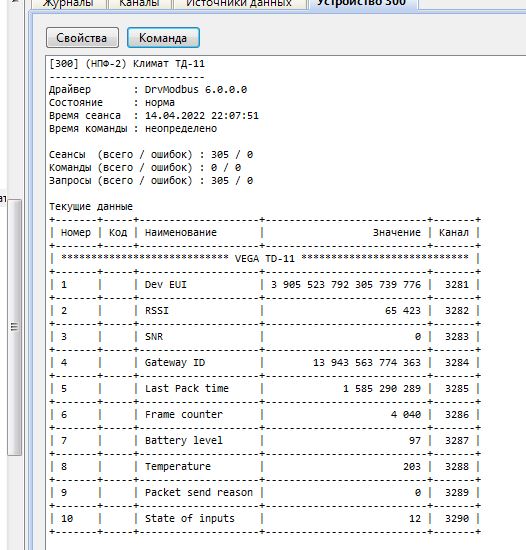Click channel number 3281
The image size is (526, 550).
click(457, 284)
